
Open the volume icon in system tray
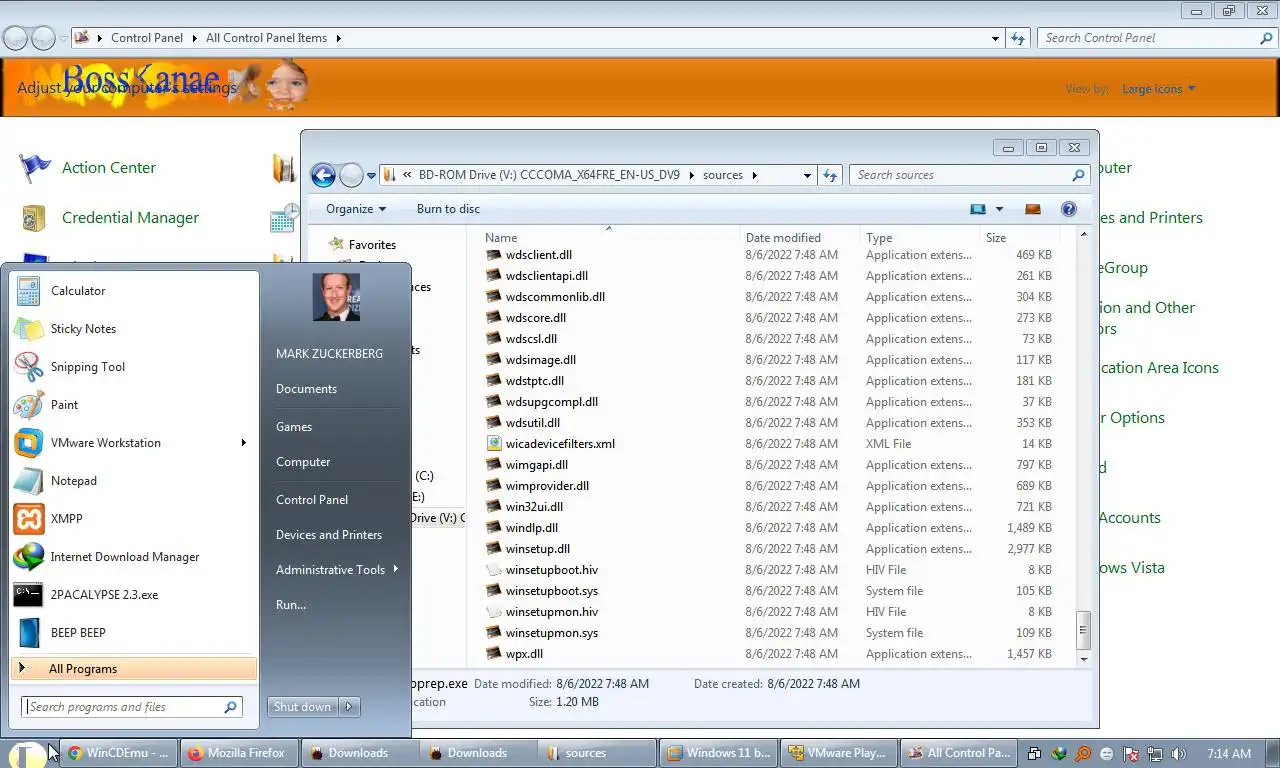(x=1179, y=754)
